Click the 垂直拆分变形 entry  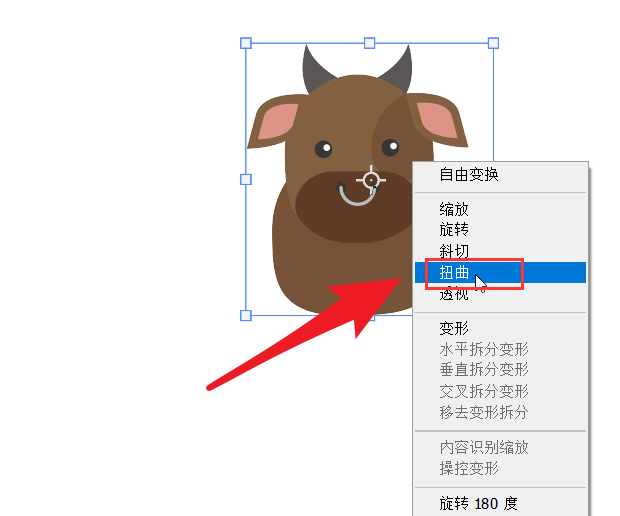pos(500,370)
